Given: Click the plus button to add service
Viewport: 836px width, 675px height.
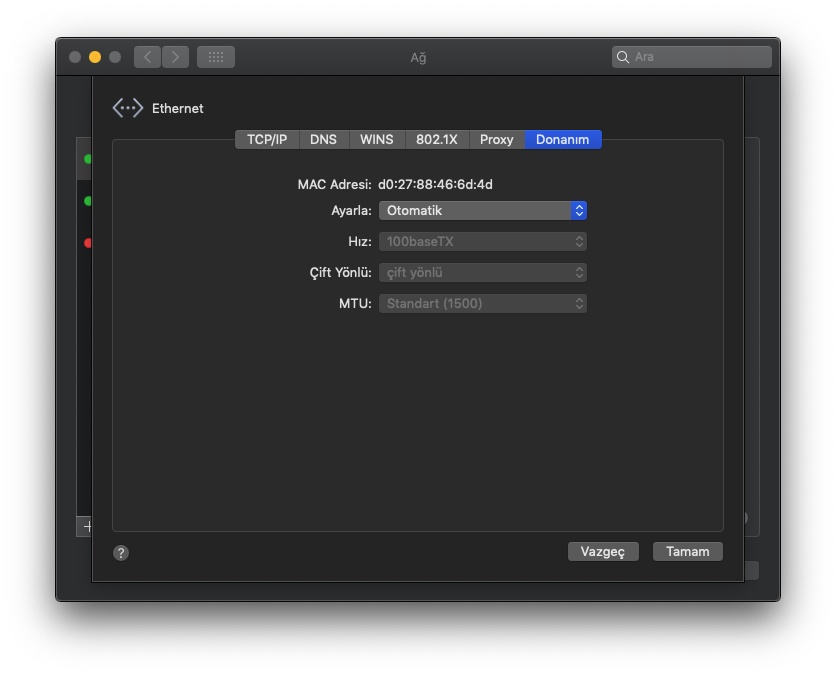Looking at the screenshot, I should pos(86,525).
